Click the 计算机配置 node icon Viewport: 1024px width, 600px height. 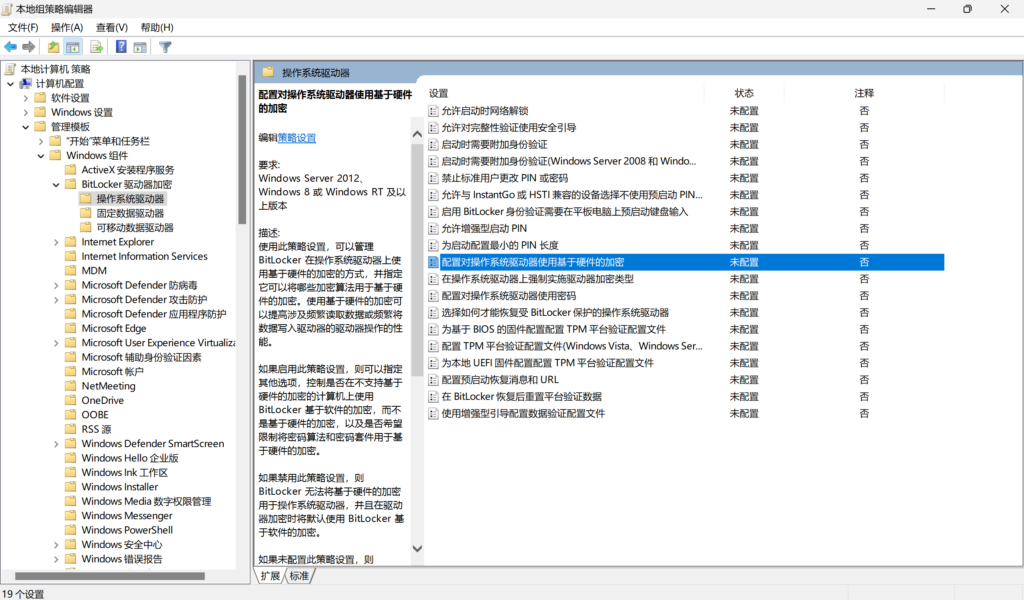[25, 84]
